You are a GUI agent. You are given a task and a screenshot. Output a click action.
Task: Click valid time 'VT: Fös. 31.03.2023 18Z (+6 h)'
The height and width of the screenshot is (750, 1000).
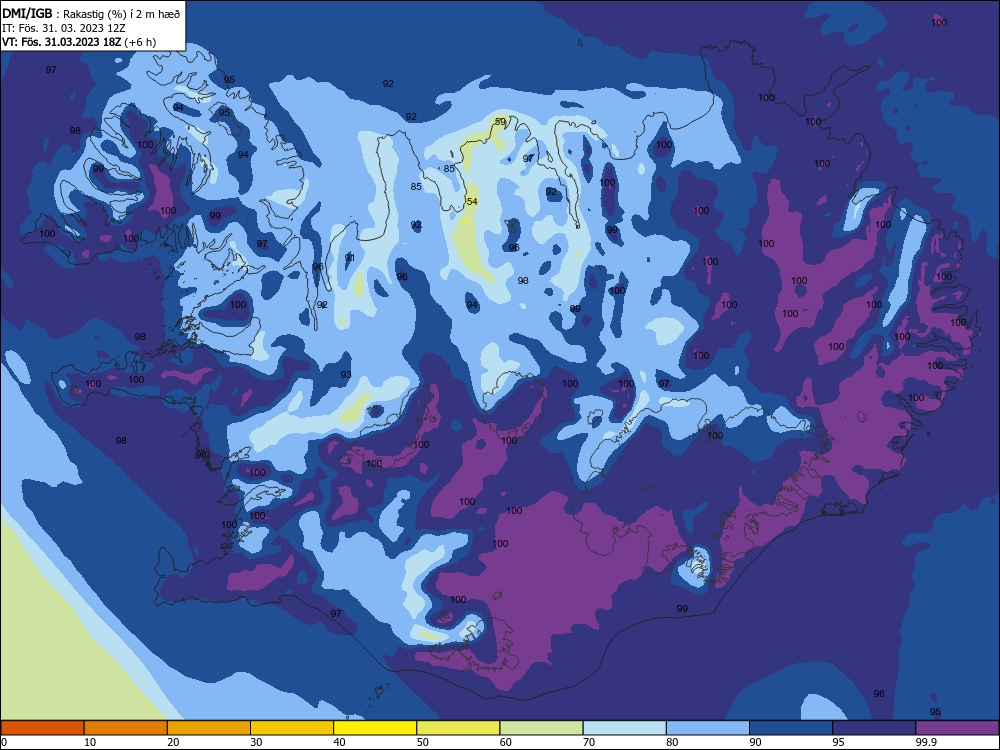(79, 42)
